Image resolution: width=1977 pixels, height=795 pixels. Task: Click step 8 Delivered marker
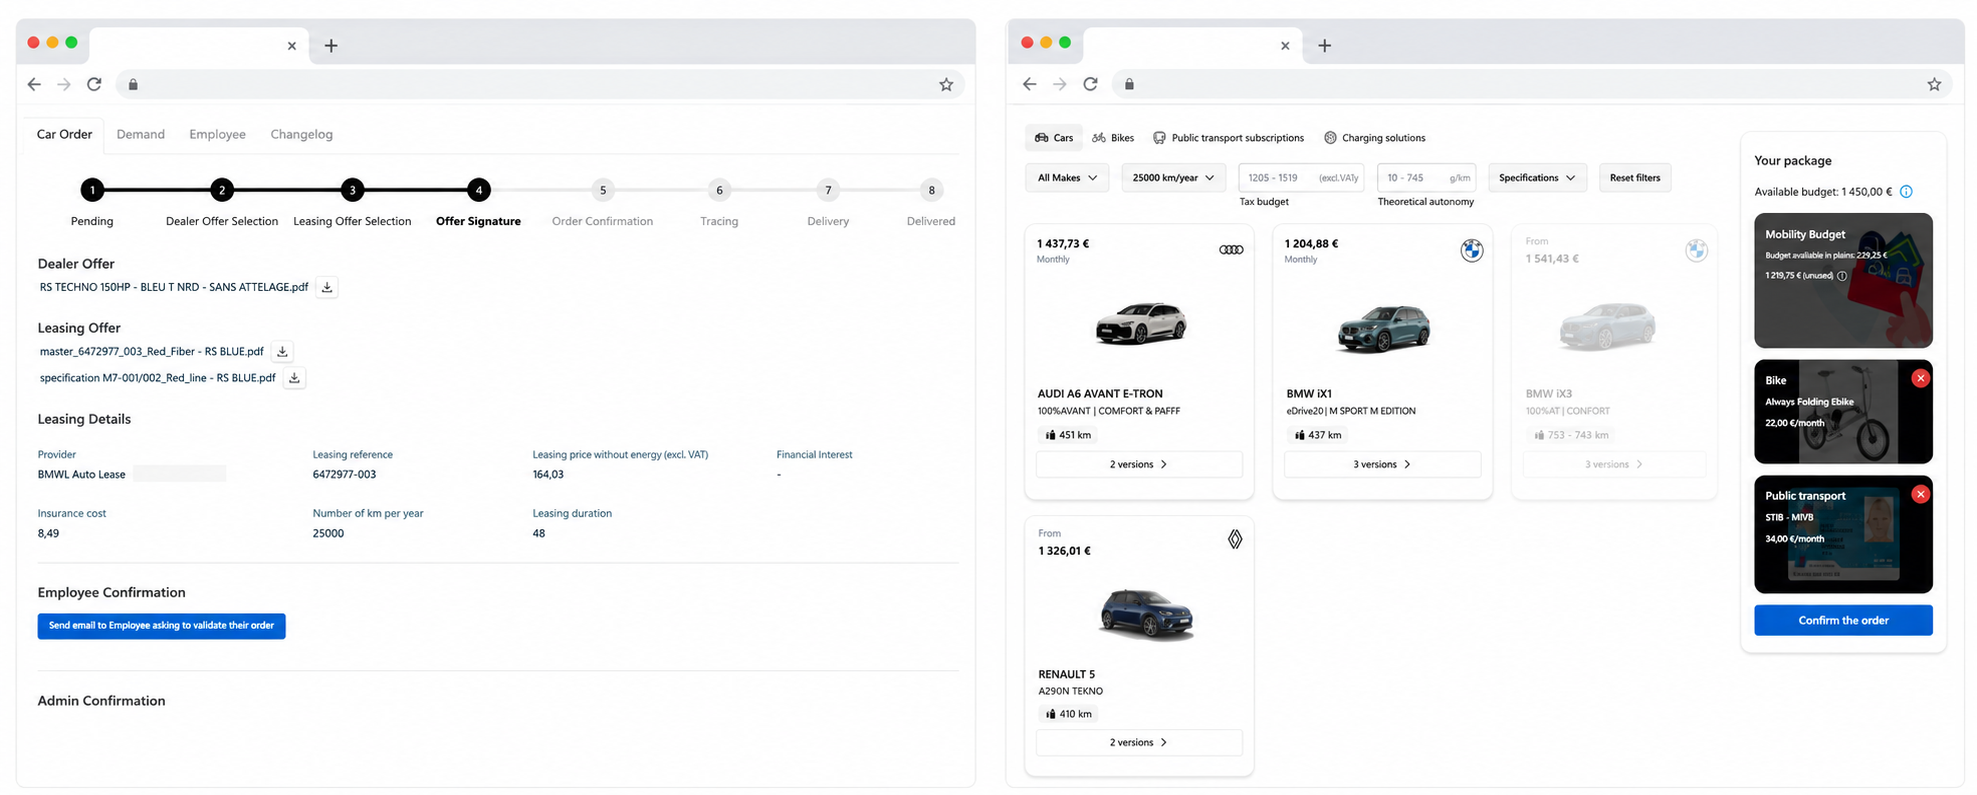pyautogui.click(x=931, y=190)
